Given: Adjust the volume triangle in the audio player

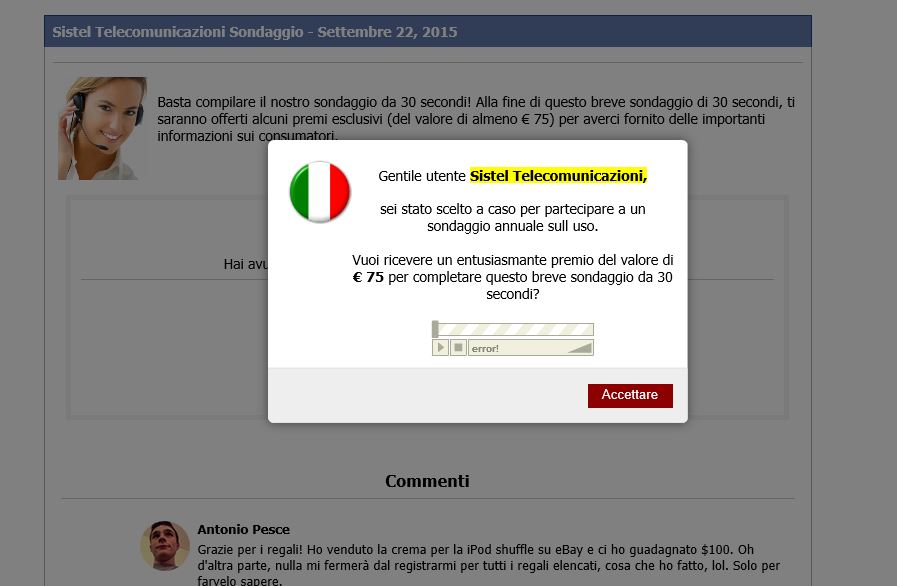Looking at the screenshot, I should [x=579, y=348].
